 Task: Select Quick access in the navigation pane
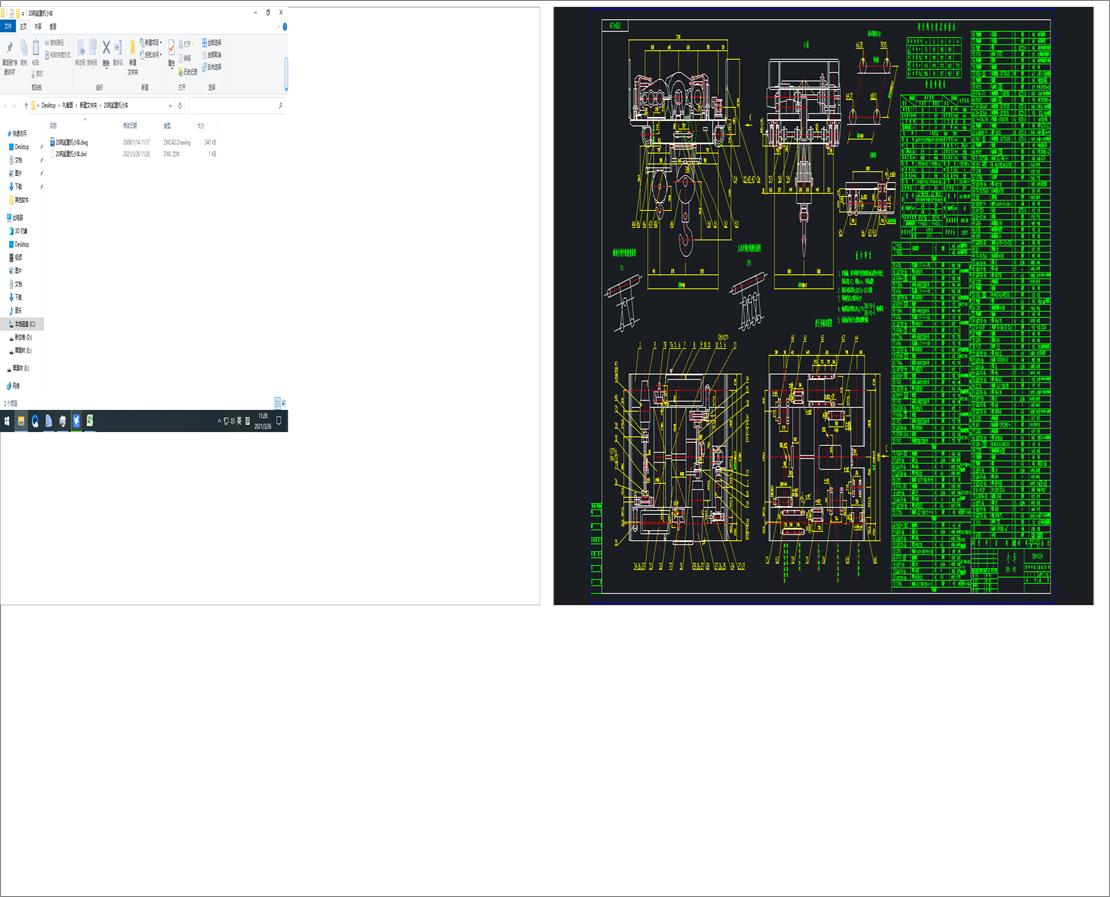[x=18, y=133]
